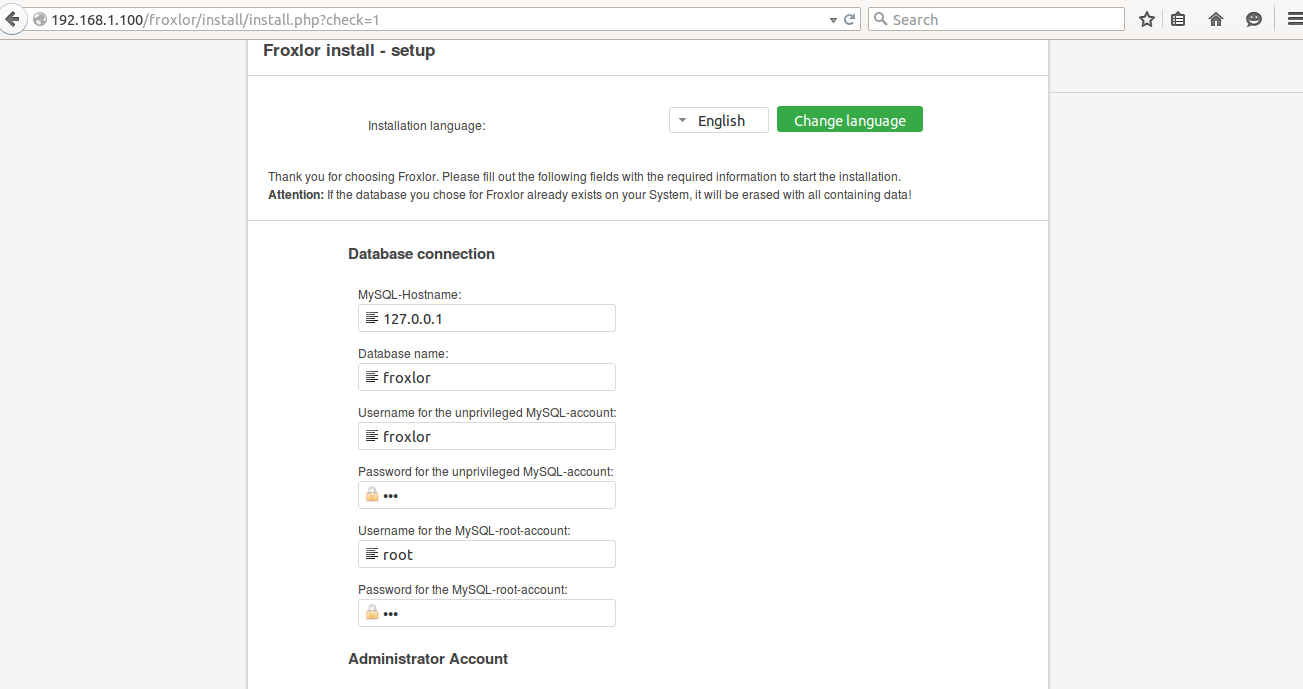Image resolution: width=1303 pixels, height=689 pixels.
Task: Click the 'Froxlor install - setup' heading
Action: click(x=349, y=50)
